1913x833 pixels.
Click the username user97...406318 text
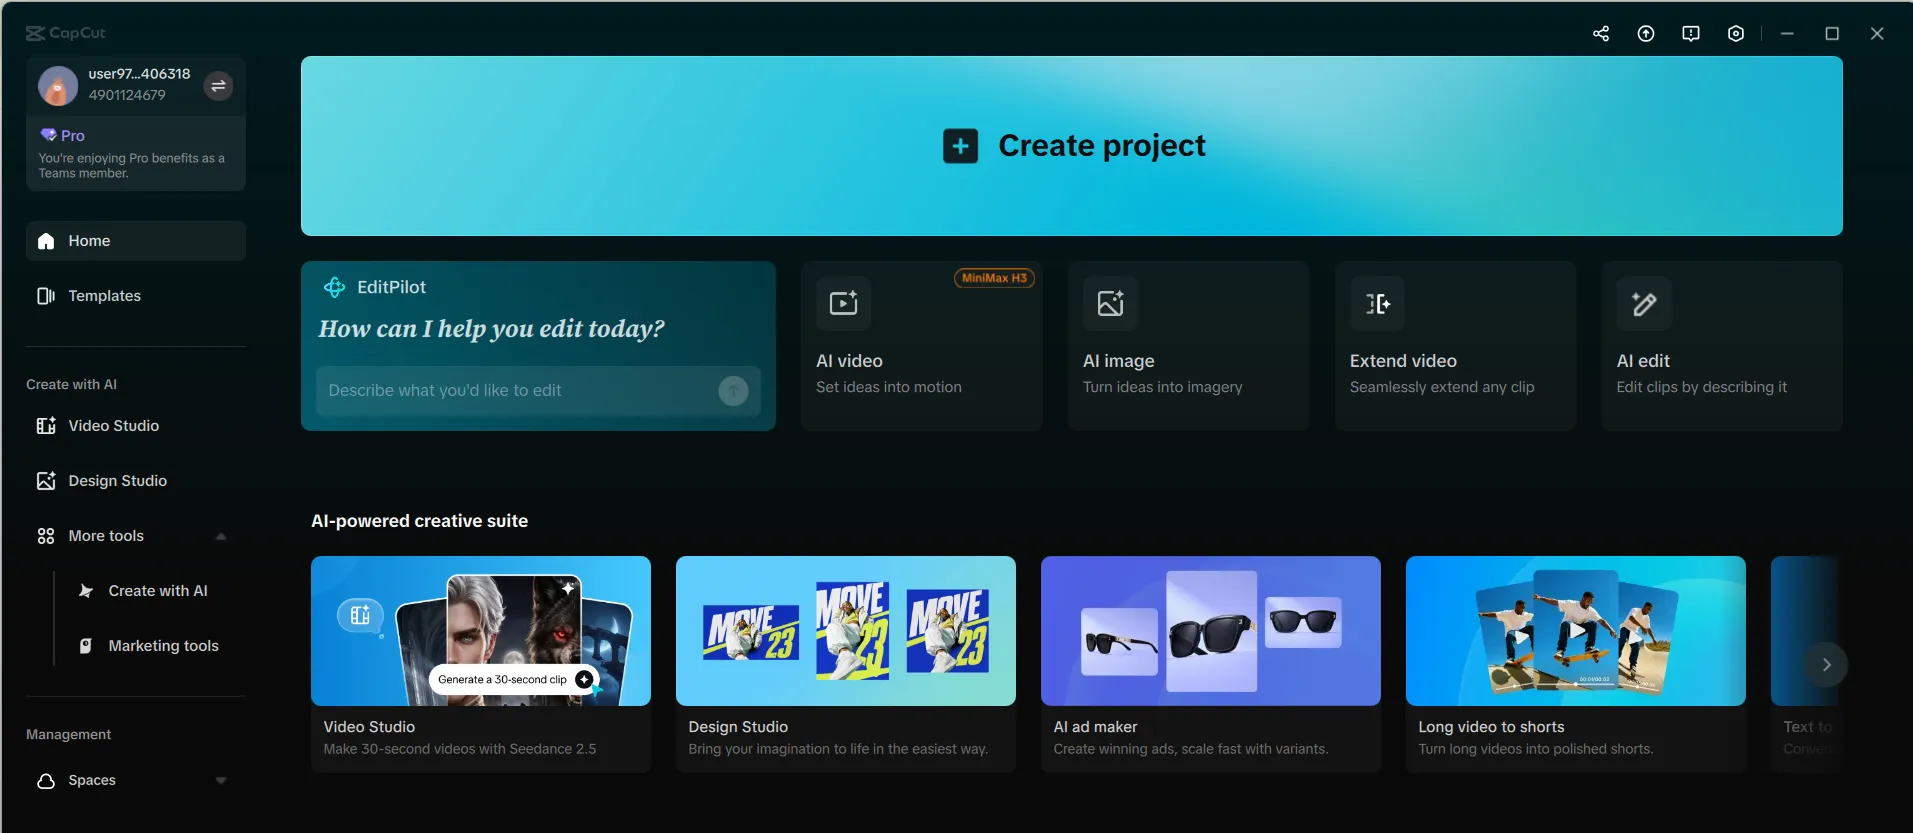(139, 74)
